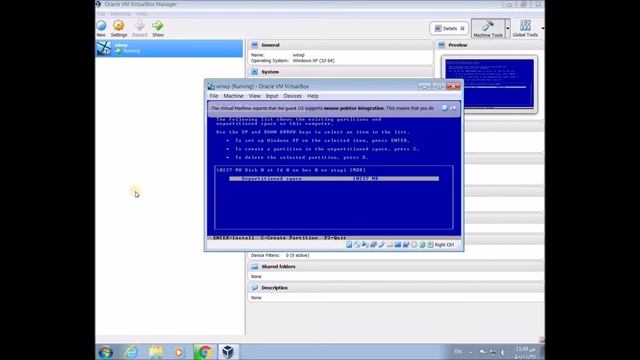Click the keyboard capture status icon
The height and width of the screenshot is (360, 640).
430,244
